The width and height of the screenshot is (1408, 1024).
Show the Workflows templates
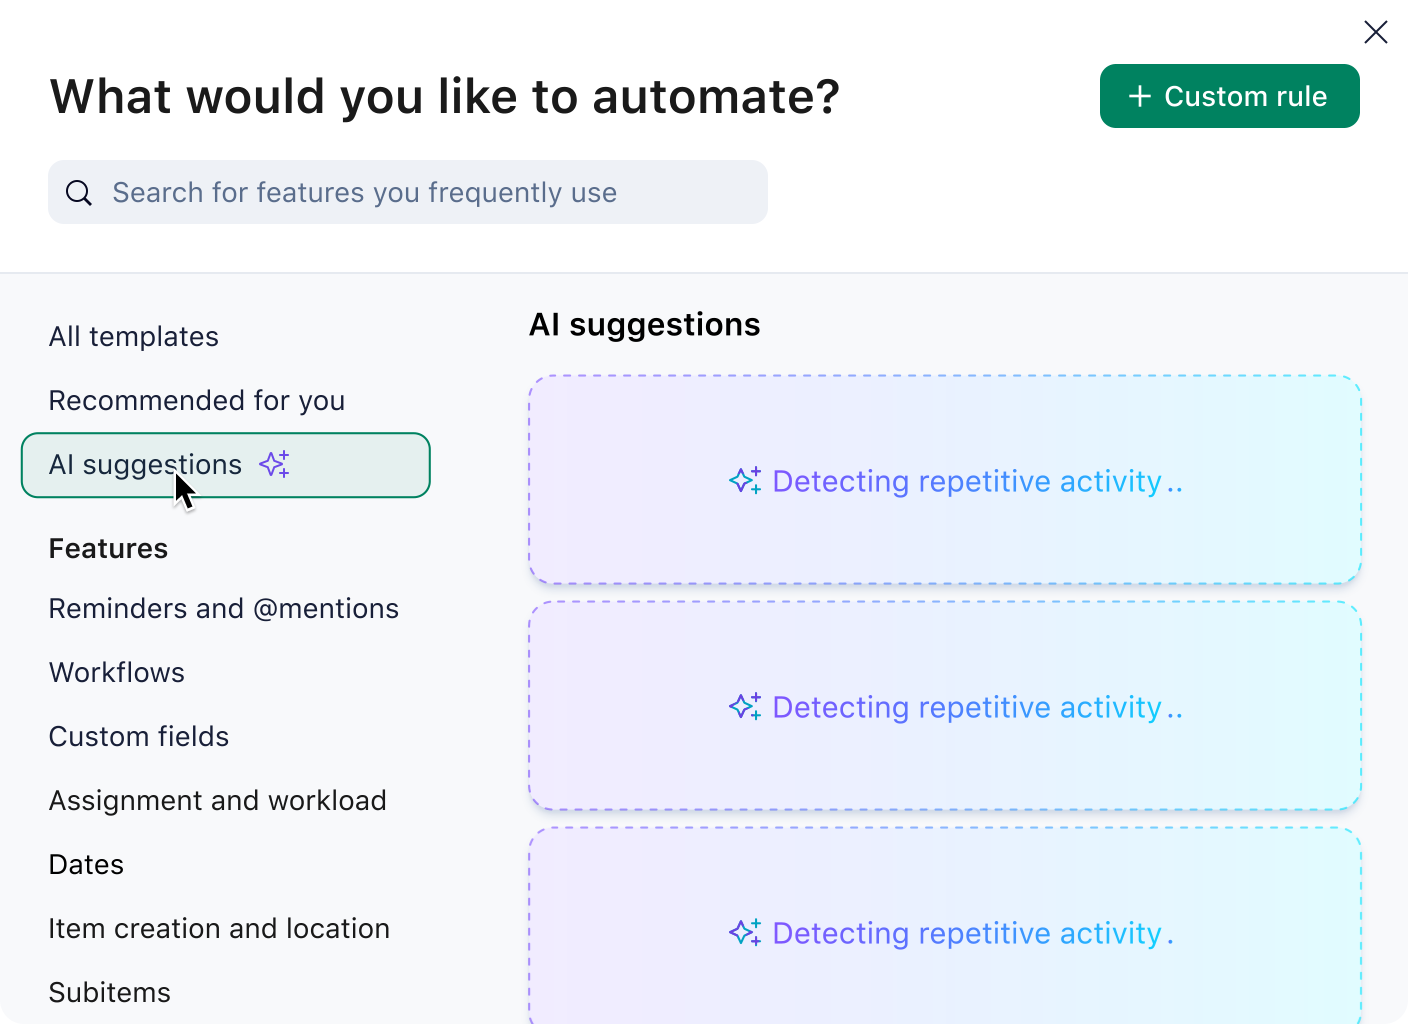tap(117, 673)
